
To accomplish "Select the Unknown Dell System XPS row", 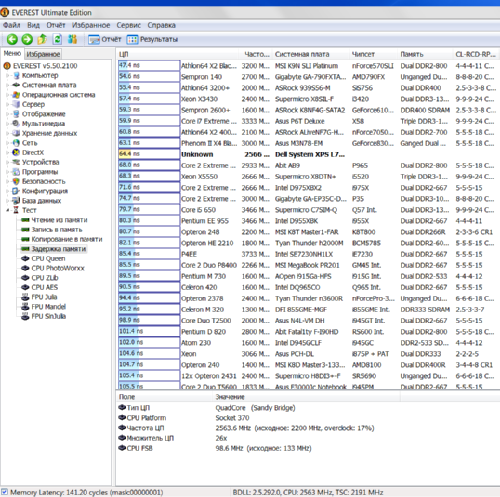I will (307, 154).
